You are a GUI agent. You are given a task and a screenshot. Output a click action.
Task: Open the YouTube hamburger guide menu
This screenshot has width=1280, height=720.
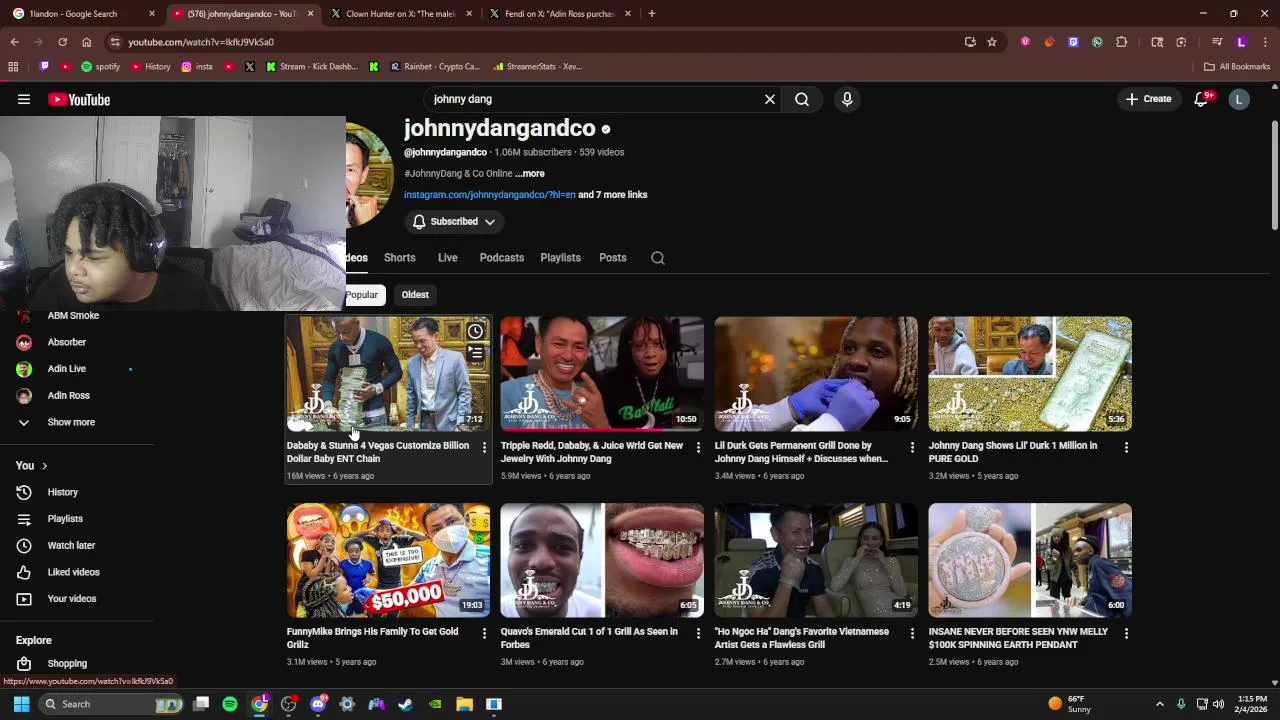(x=24, y=99)
